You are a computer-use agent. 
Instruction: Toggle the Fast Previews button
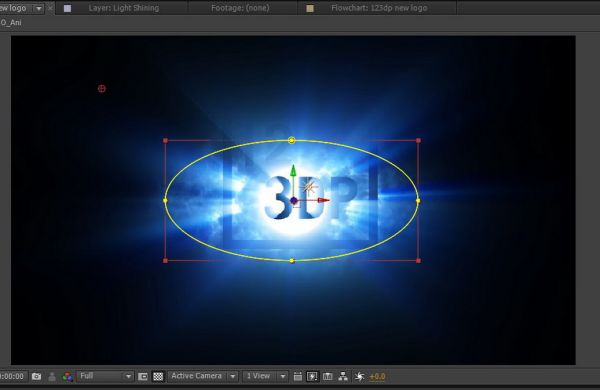pos(312,377)
